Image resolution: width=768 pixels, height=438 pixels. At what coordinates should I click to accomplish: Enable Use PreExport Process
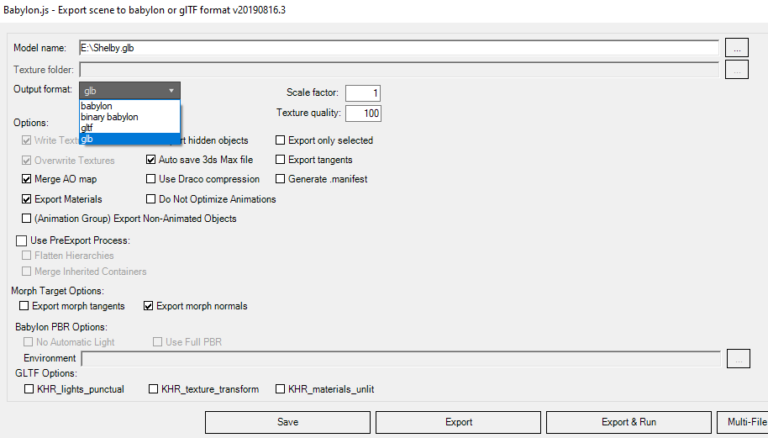tap(22, 241)
